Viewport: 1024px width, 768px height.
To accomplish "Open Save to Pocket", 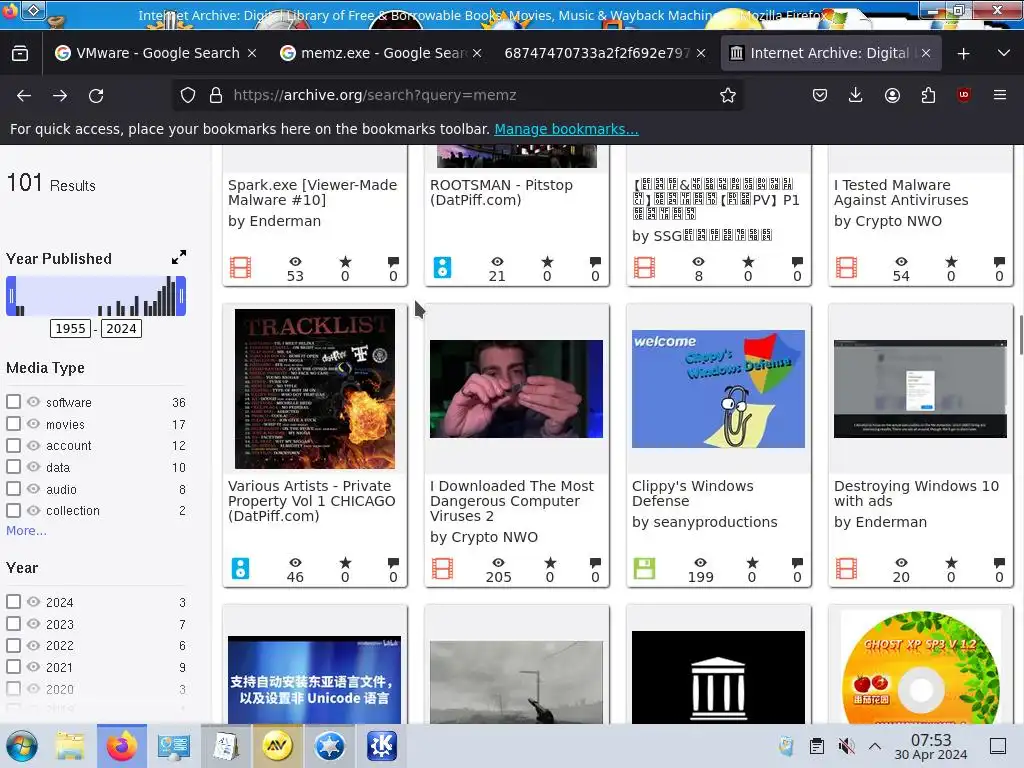I will [x=820, y=95].
